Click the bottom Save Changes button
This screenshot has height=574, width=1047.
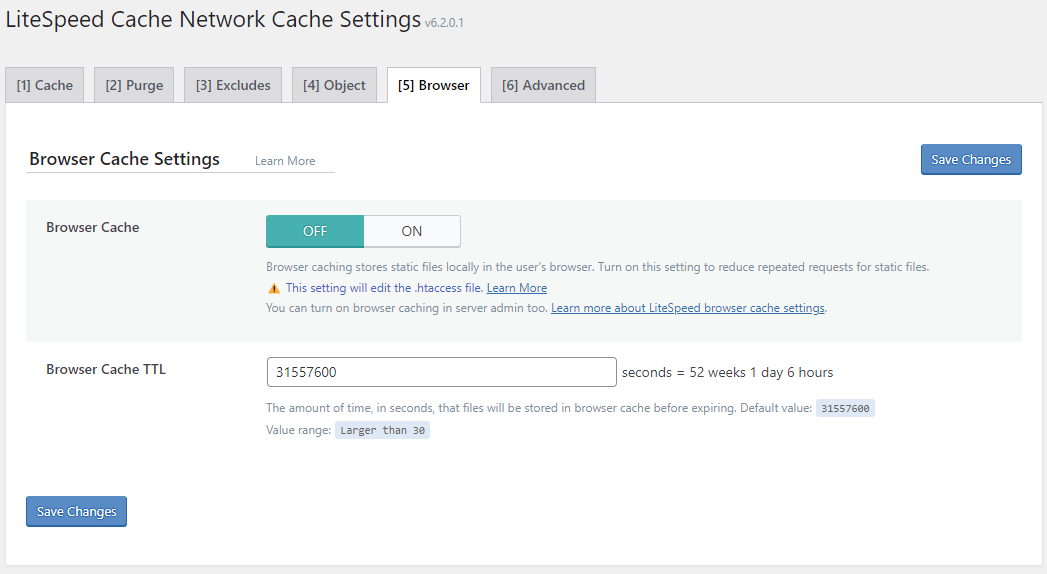pyautogui.click(x=76, y=511)
